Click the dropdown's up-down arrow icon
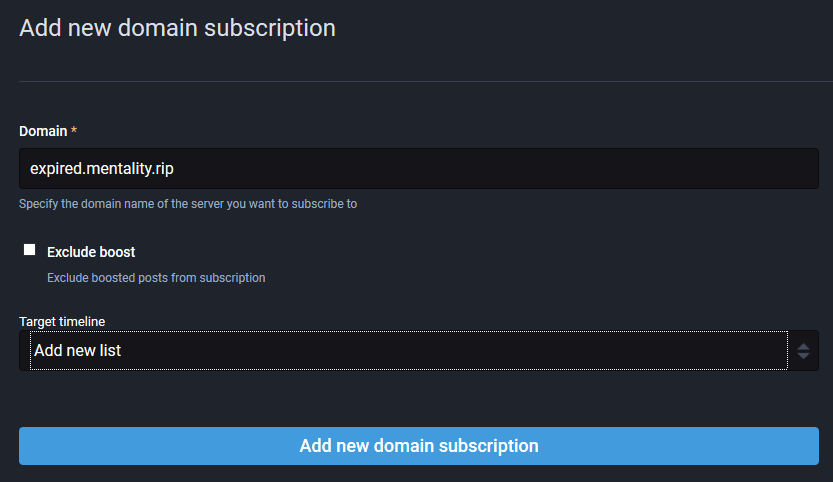833x482 pixels. click(x=803, y=351)
